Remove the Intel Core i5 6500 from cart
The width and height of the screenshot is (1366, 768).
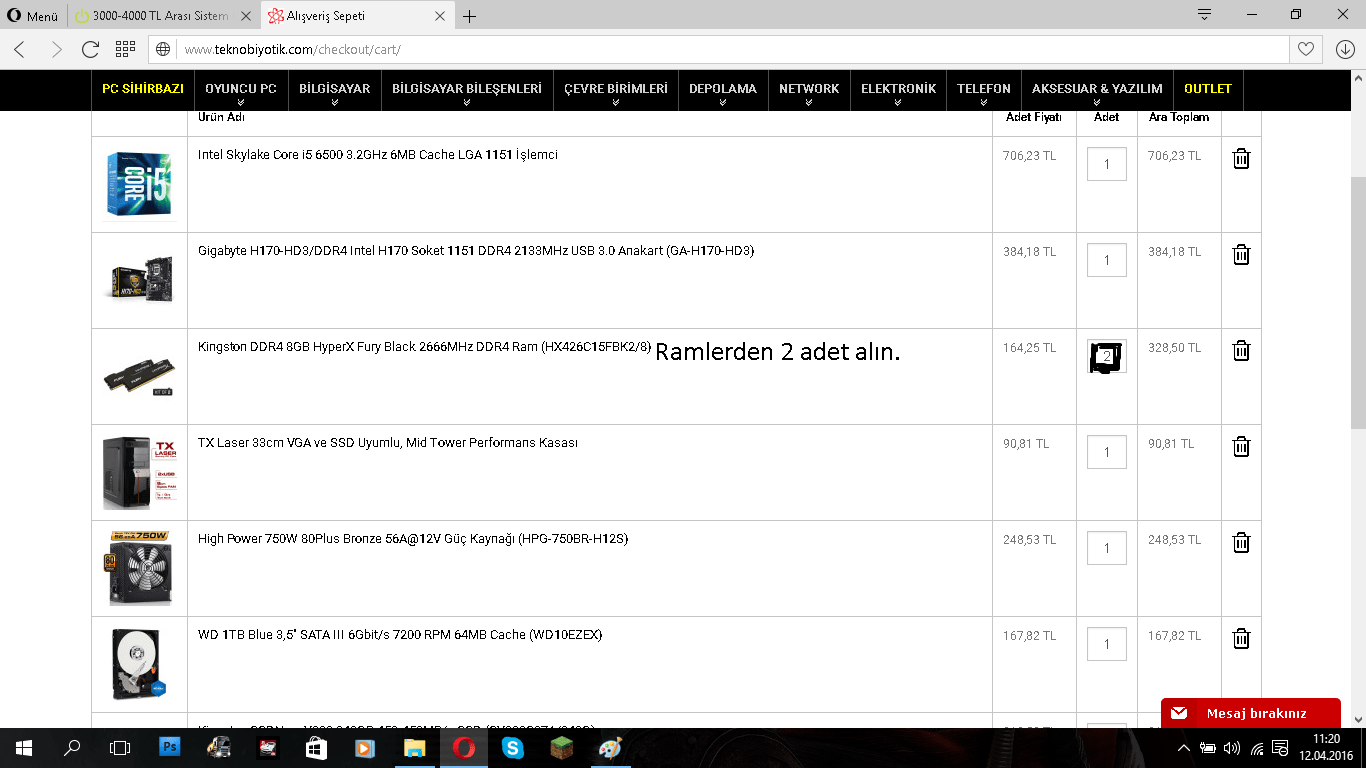tap(1241, 158)
